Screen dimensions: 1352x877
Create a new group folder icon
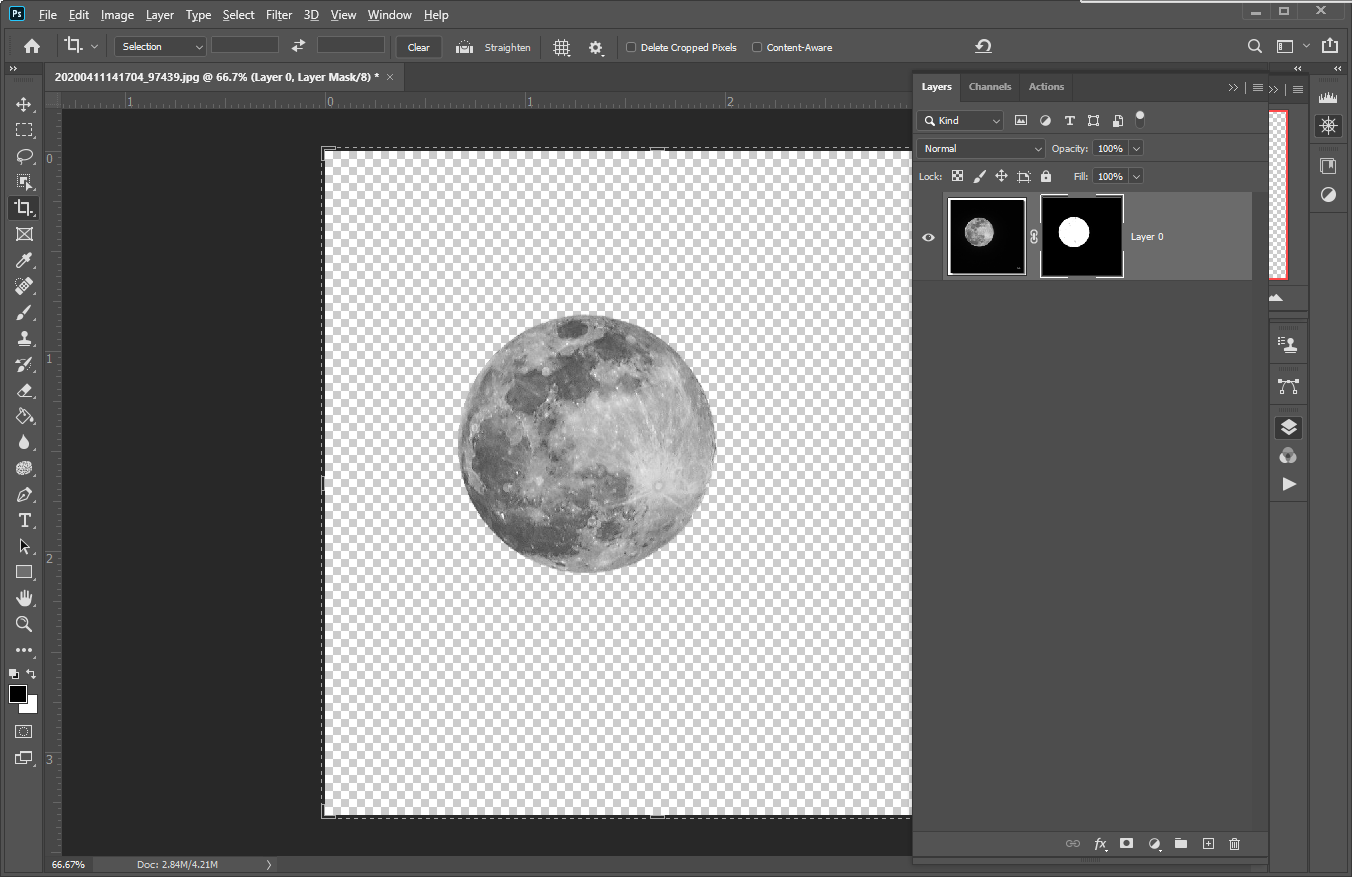1180,844
